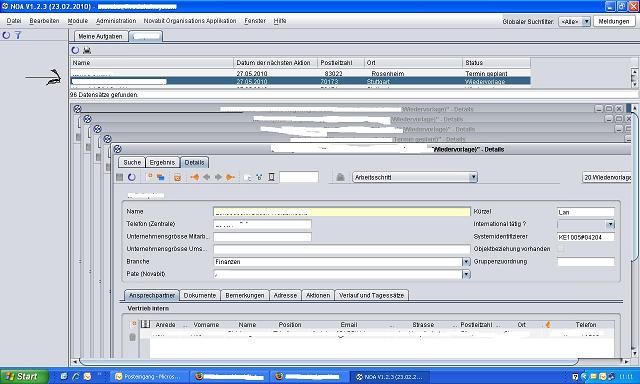Jump to the last record with the orange arrow
The height and width of the screenshot is (384, 640).
[x=230, y=177]
